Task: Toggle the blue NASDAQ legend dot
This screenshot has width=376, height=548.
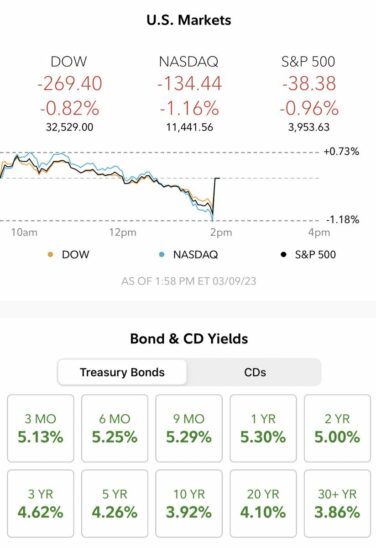Action: pyautogui.click(x=161, y=255)
